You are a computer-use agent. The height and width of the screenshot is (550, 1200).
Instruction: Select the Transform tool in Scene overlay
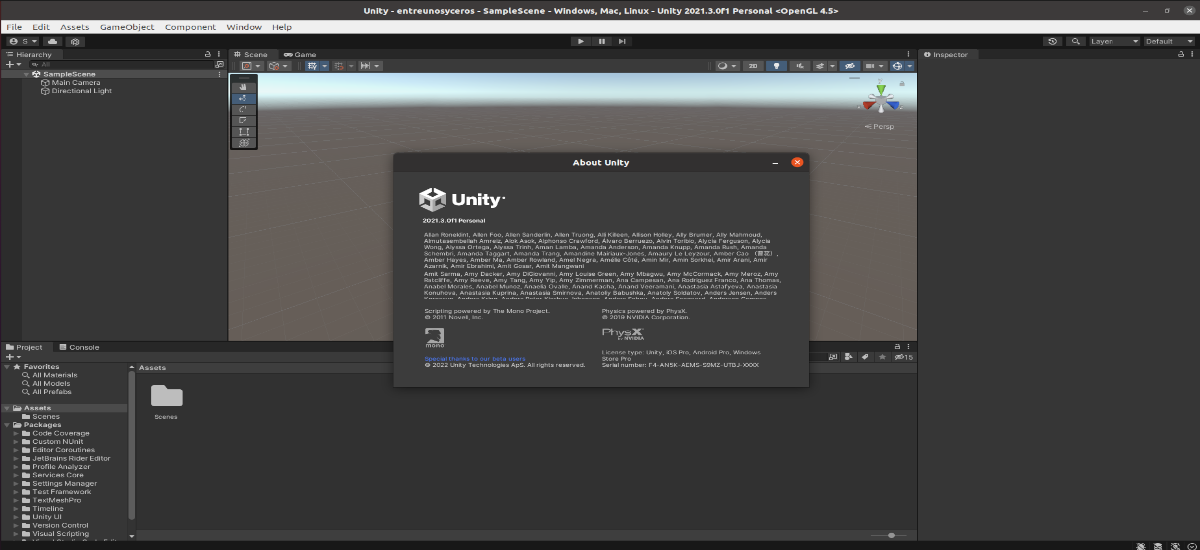tap(244, 142)
